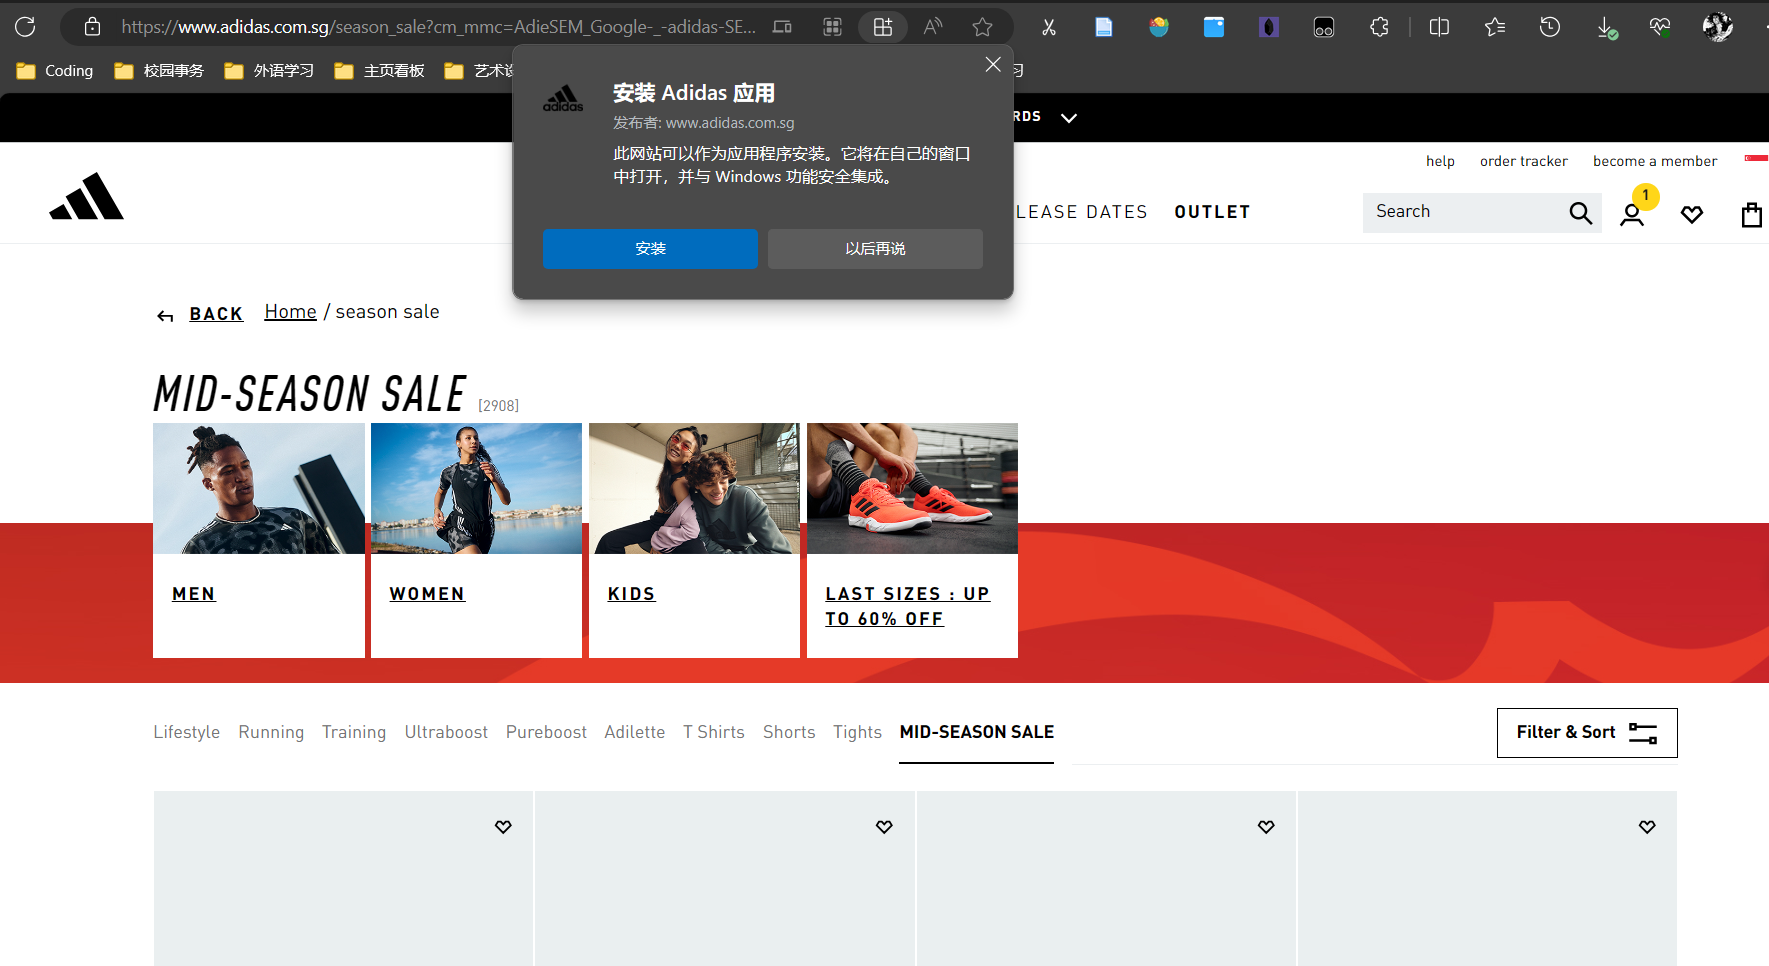
Task: Select the Lifestyle filter tab
Action: (187, 732)
